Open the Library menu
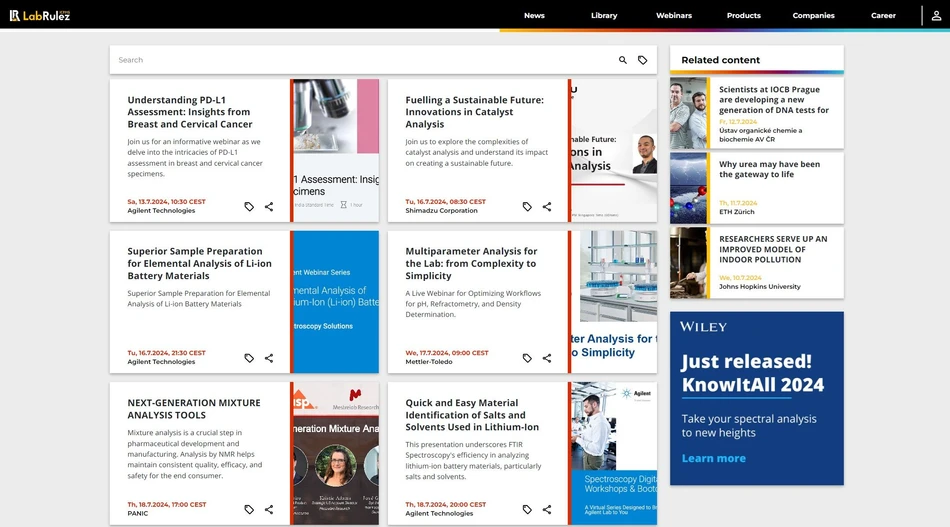The image size is (950, 527). [x=604, y=16]
